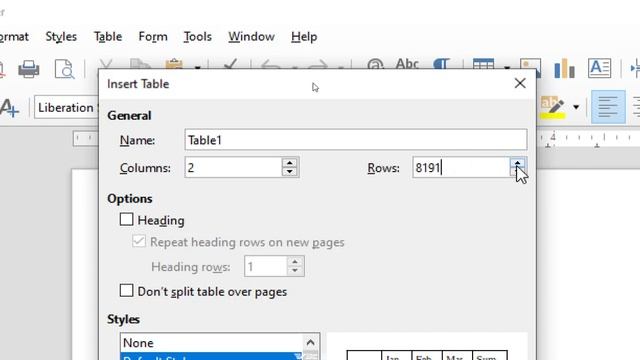The image size is (640, 360).
Task: Click the Align Left icon
Action: tap(608, 107)
